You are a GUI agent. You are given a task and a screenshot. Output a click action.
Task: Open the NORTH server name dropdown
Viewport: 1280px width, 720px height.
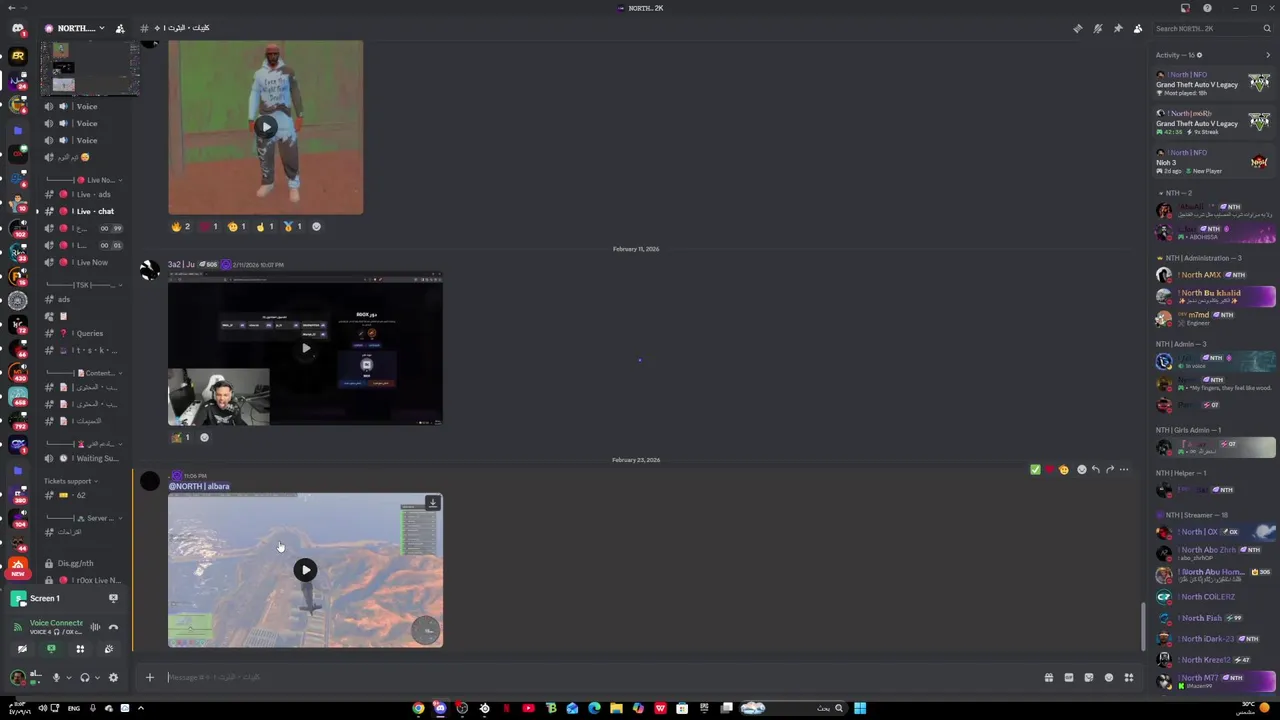[75, 28]
